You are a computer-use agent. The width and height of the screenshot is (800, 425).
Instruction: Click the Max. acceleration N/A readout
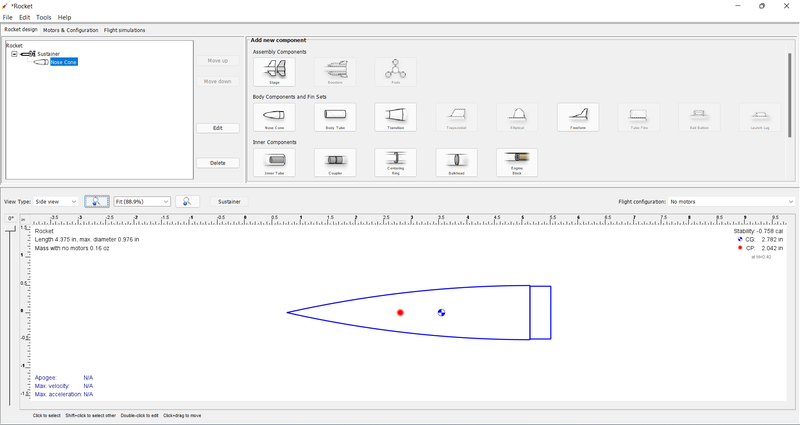(x=64, y=394)
